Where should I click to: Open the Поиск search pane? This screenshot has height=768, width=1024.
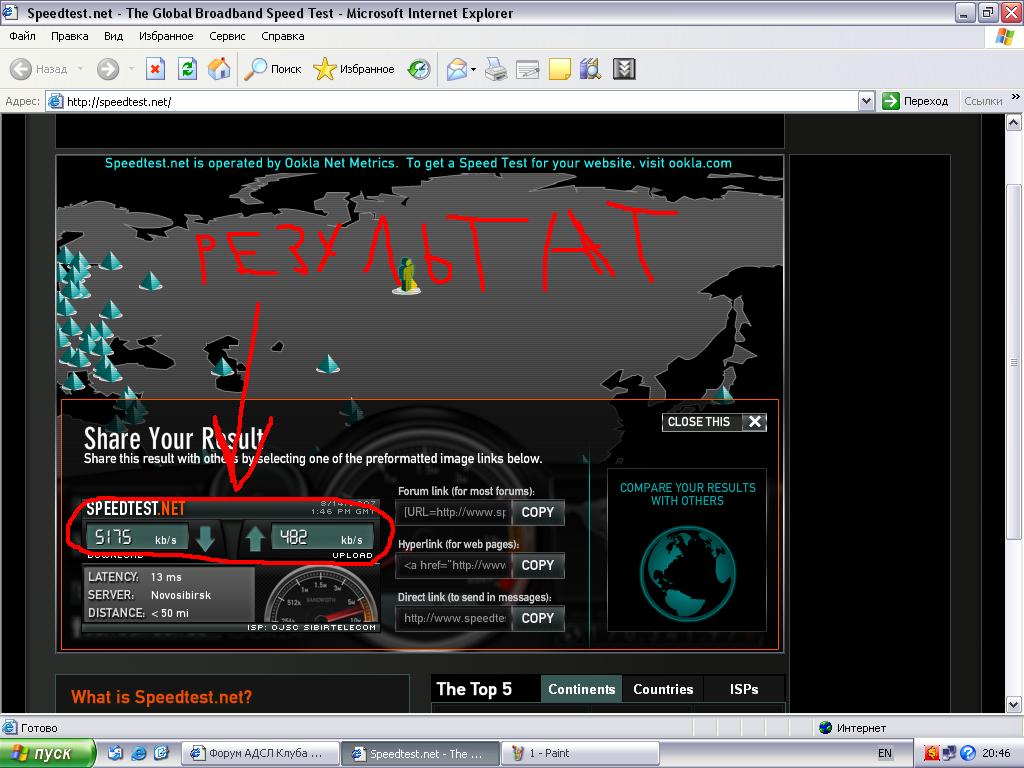click(272, 69)
